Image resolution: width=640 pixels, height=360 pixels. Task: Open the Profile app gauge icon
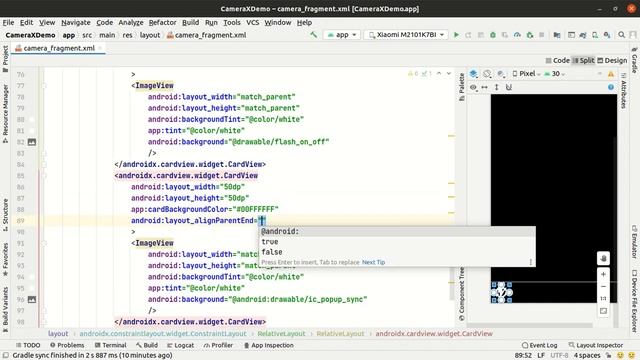pyautogui.click(x=517, y=35)
